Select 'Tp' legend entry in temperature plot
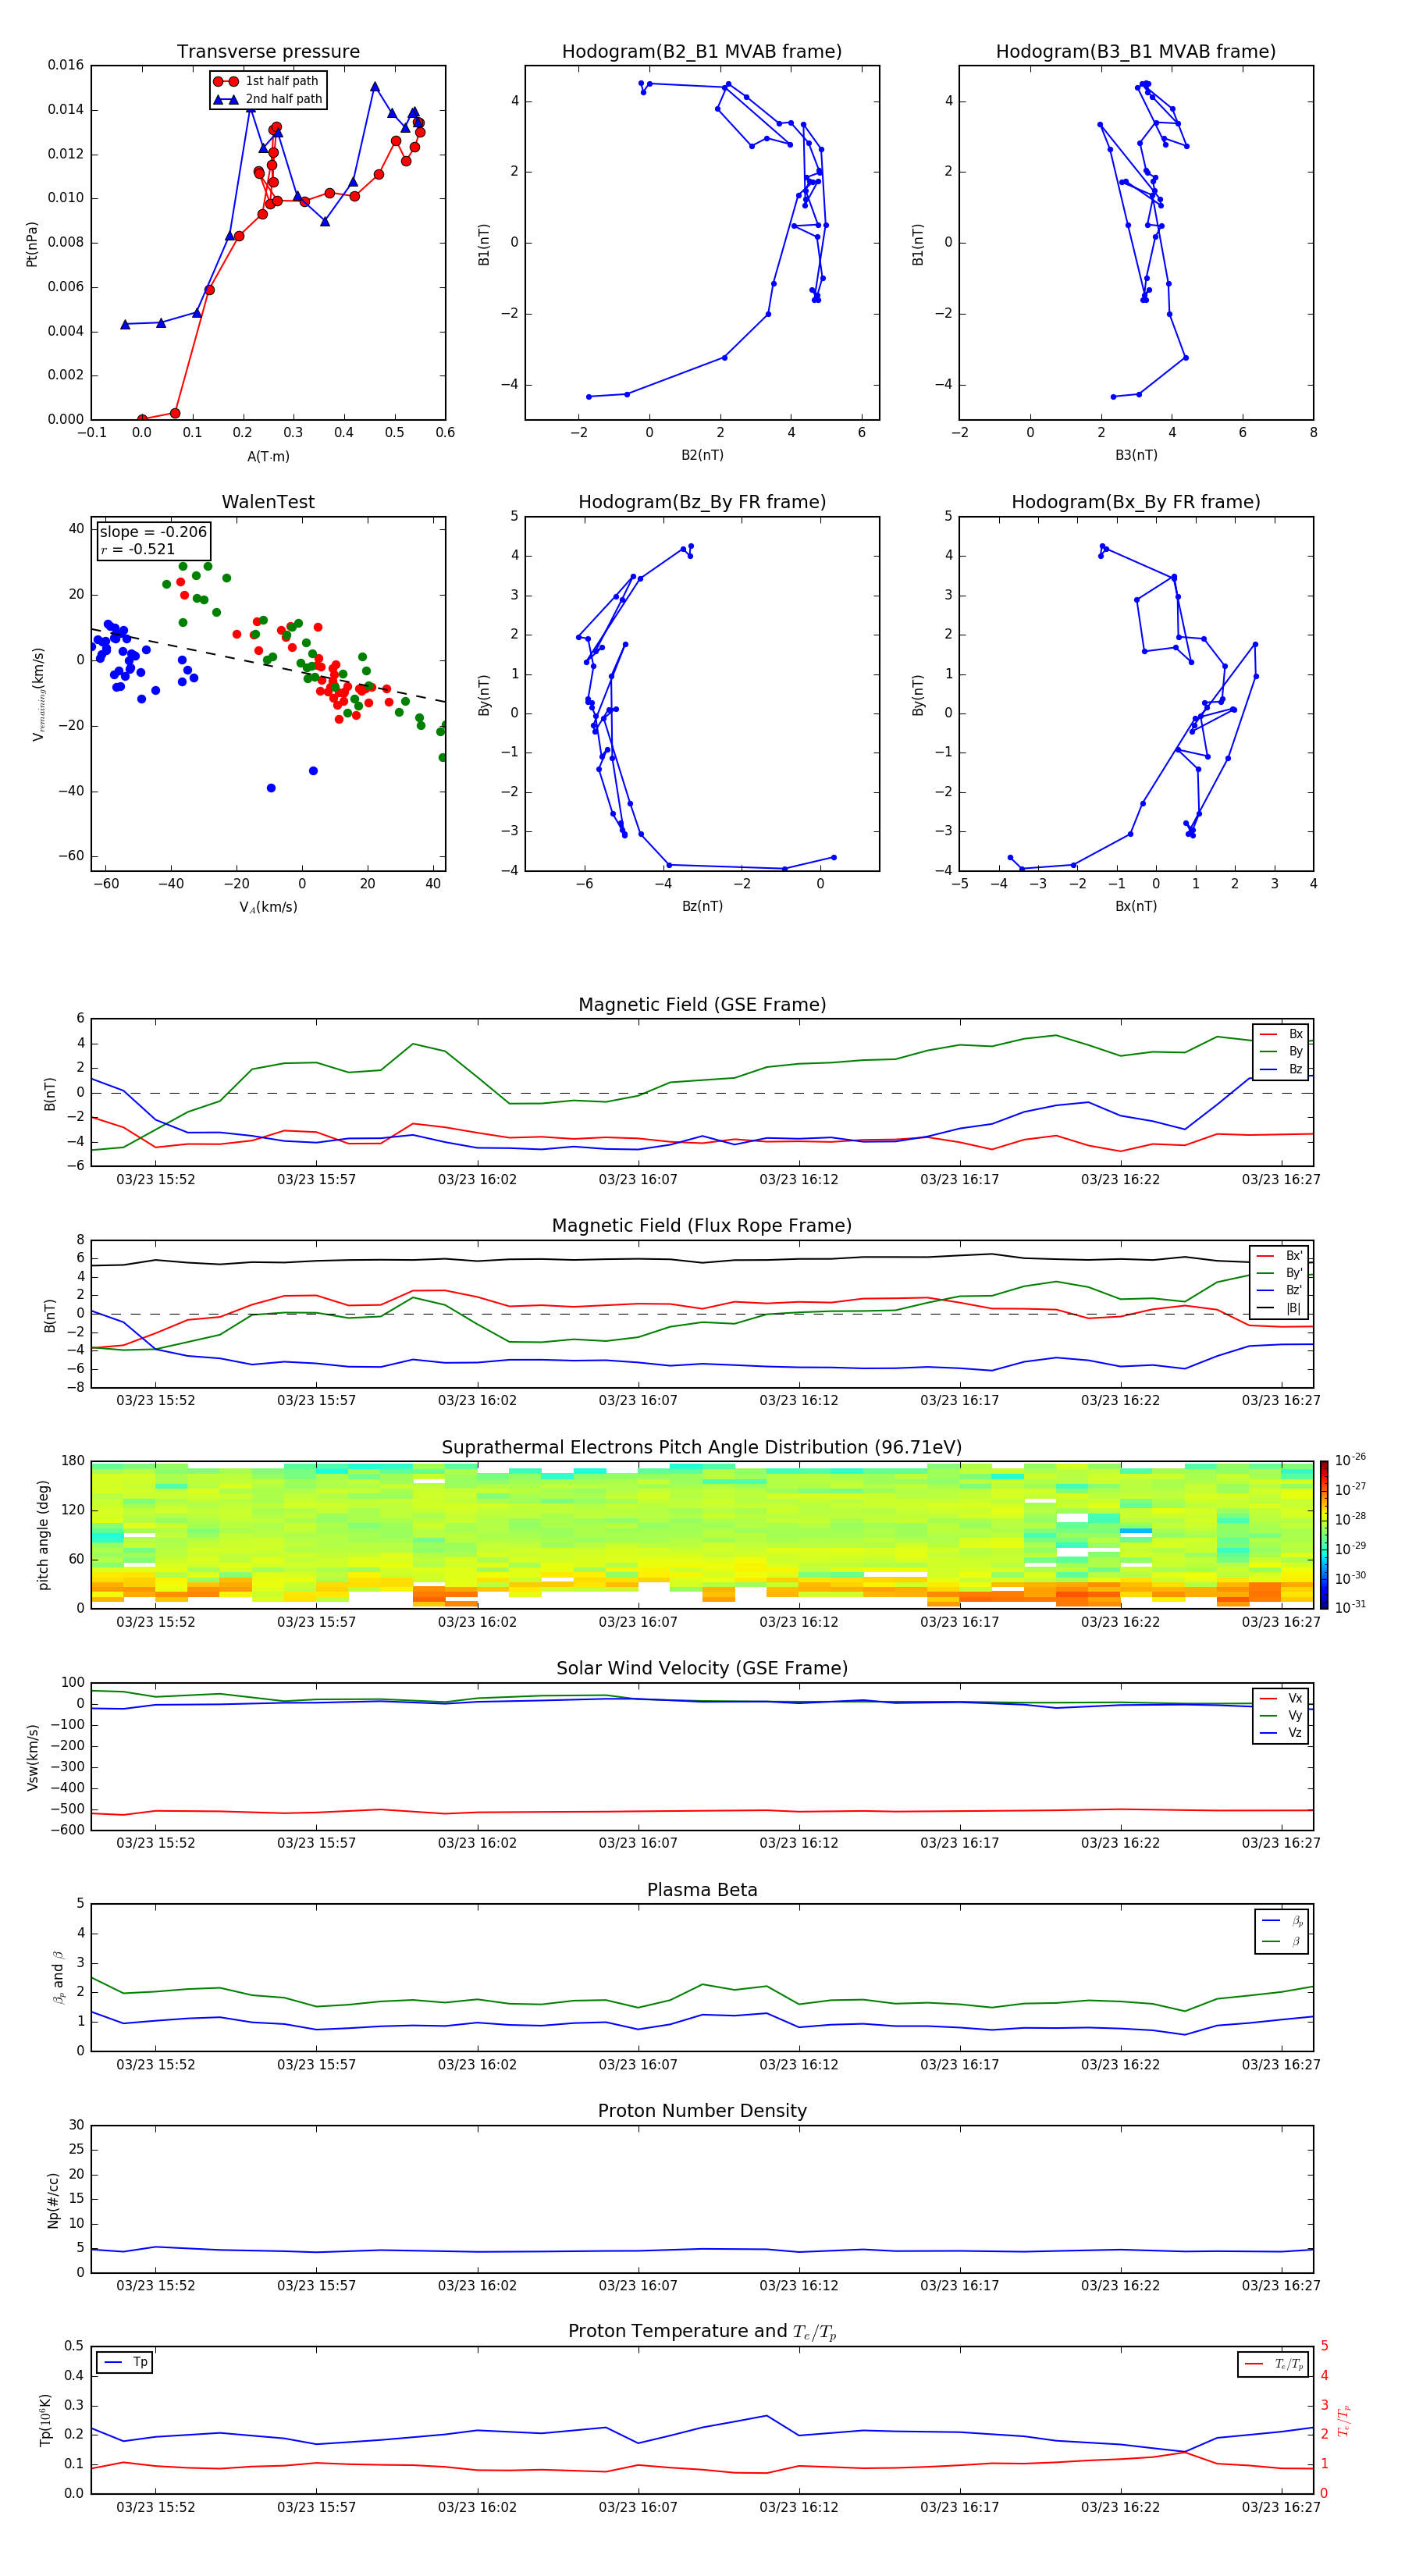 [126, 2362]
